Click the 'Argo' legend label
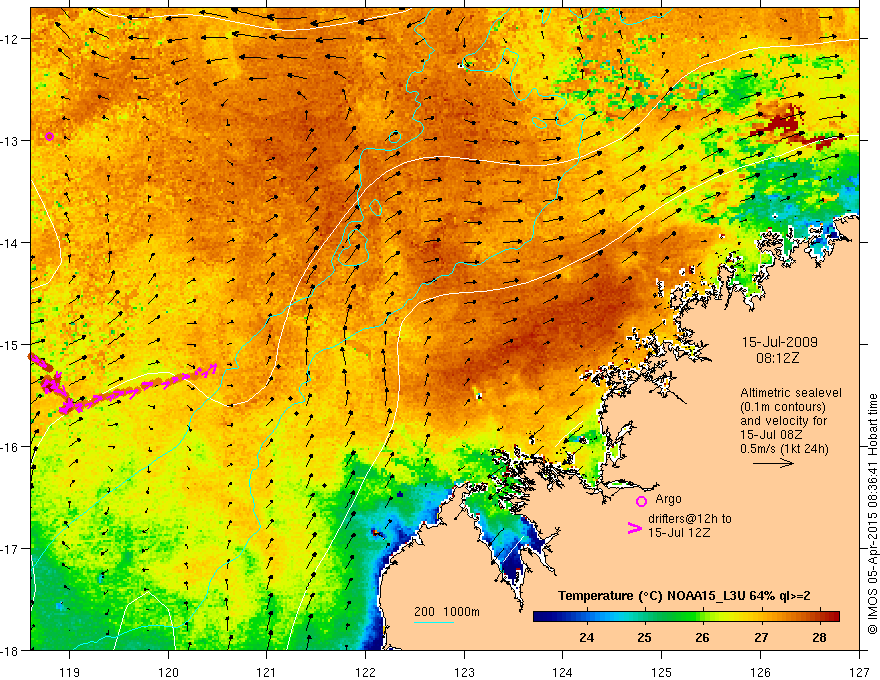The height and width of the screenshot is (680, 880). click(x=668, y=499)
